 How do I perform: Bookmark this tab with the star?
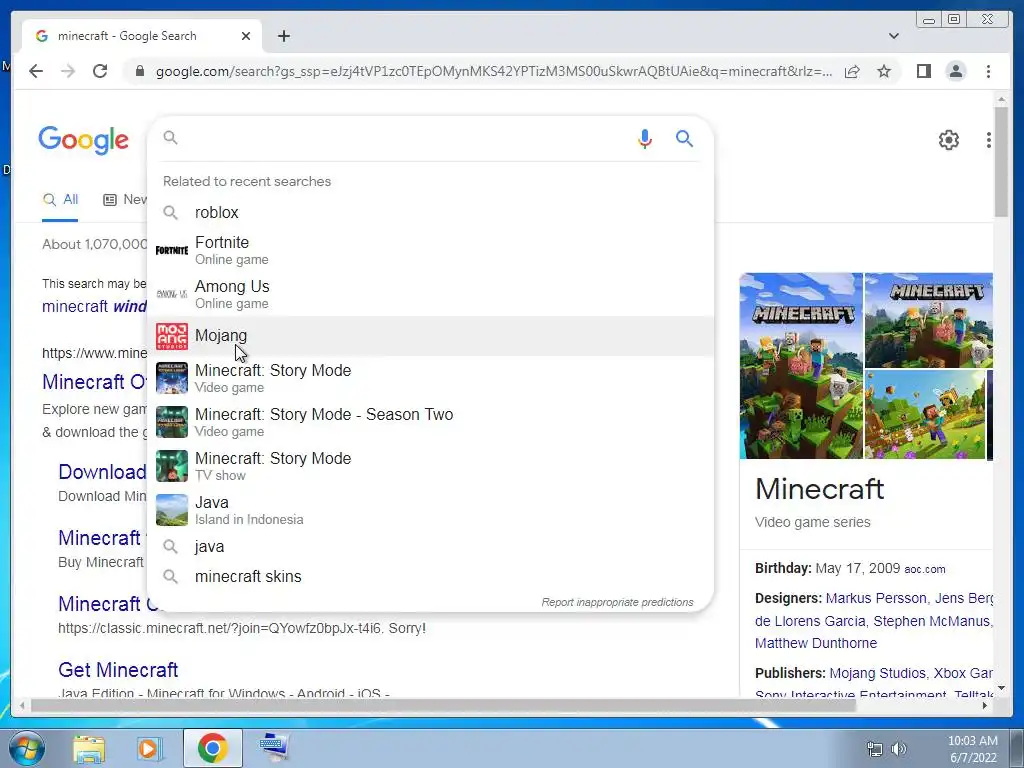884,71
